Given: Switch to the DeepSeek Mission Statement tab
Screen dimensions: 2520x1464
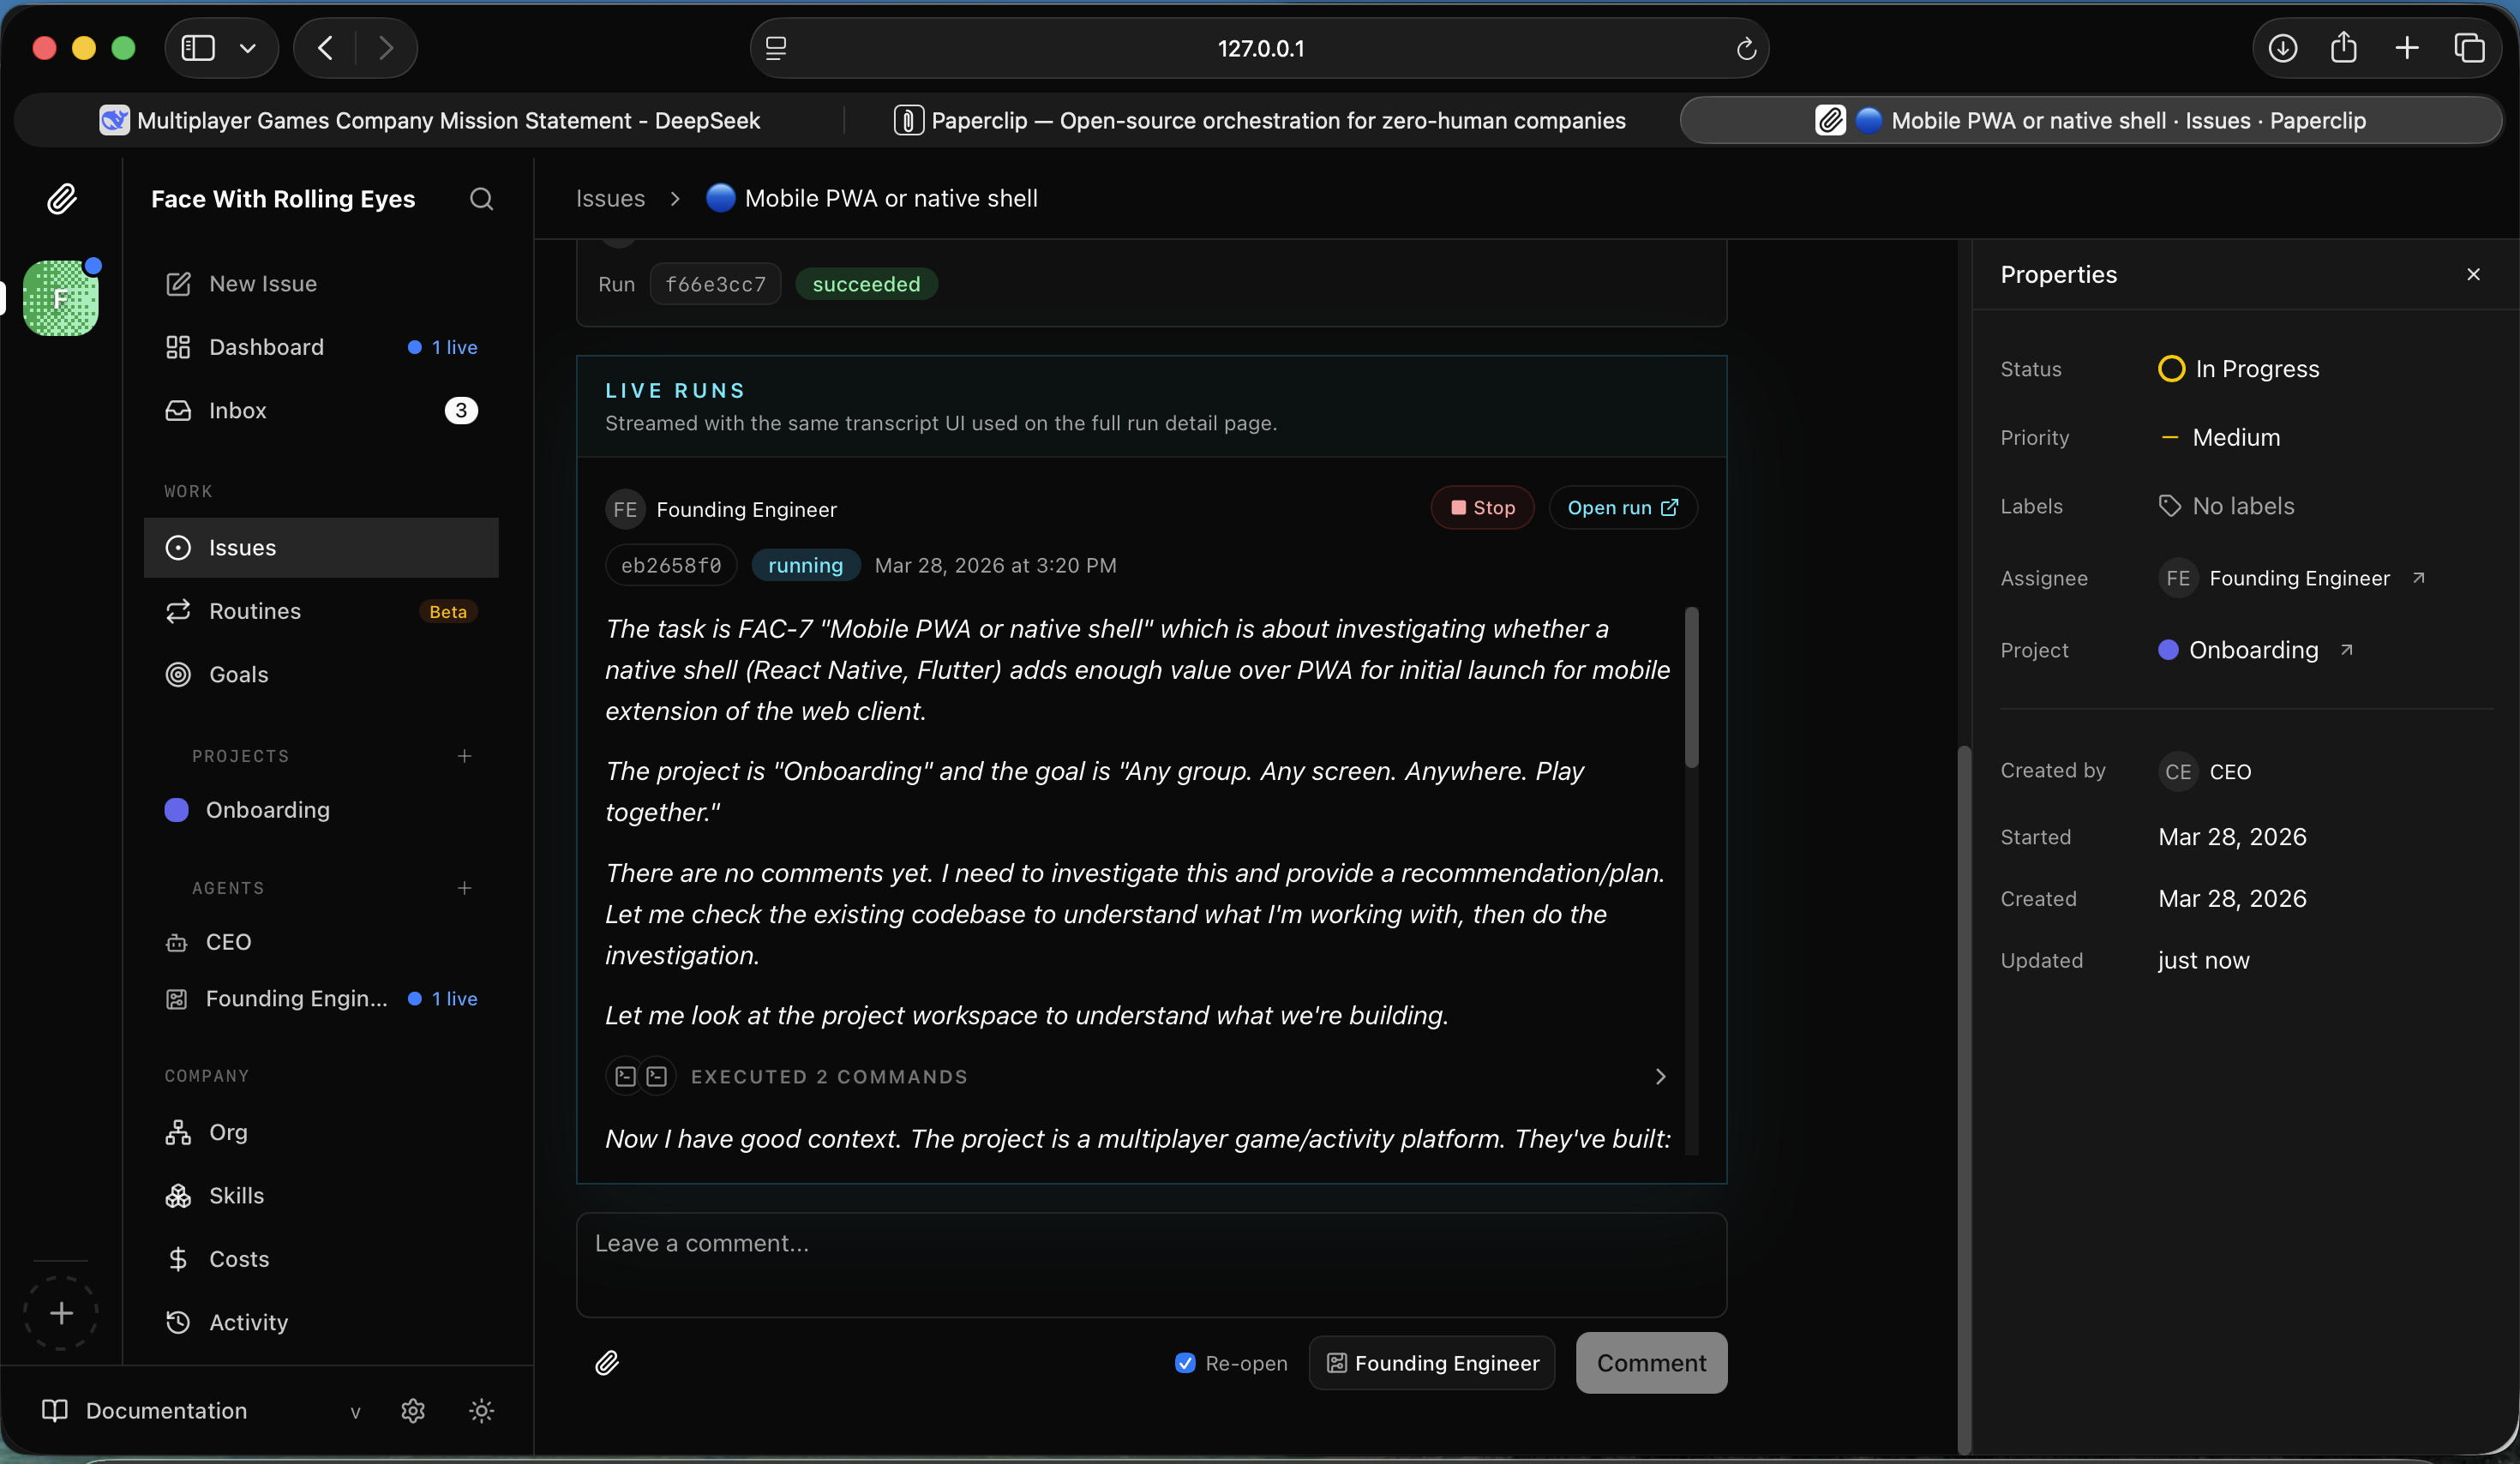Looking at the screenshot, I should pos(430,120).
